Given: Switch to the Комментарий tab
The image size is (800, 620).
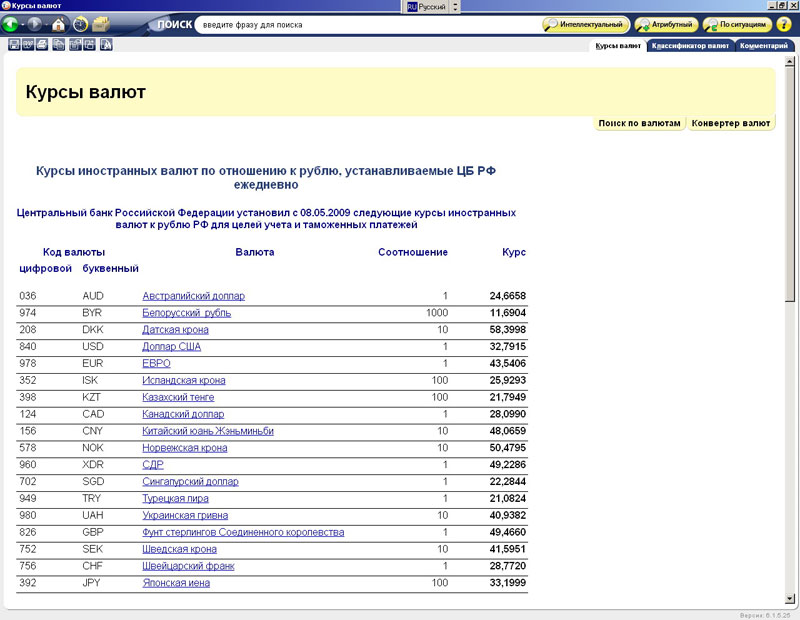Looking at the screenshot, I should (x=767, y=45).
